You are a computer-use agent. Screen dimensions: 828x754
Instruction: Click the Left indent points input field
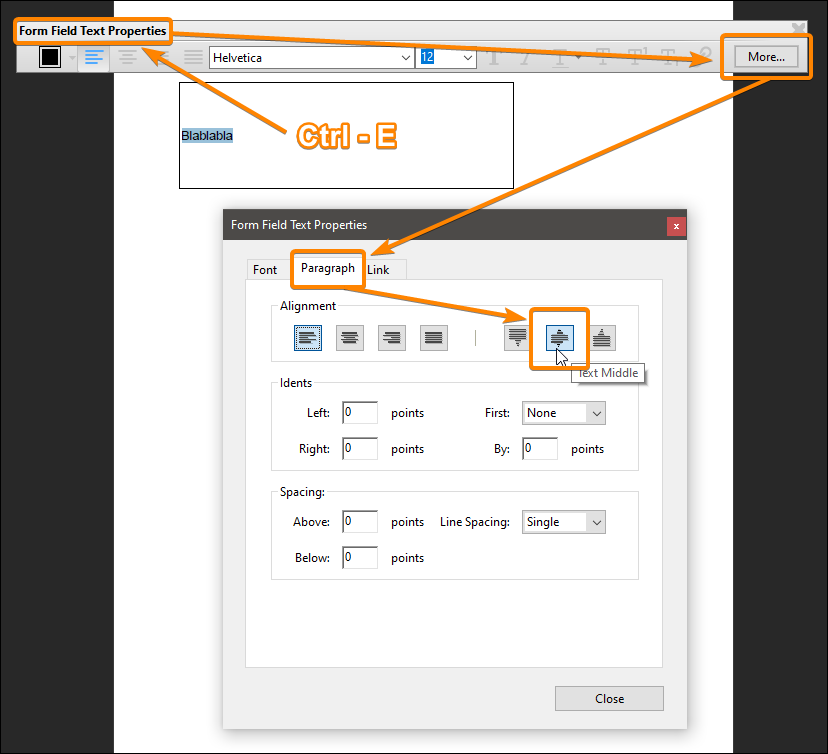[x=359, y=412]
